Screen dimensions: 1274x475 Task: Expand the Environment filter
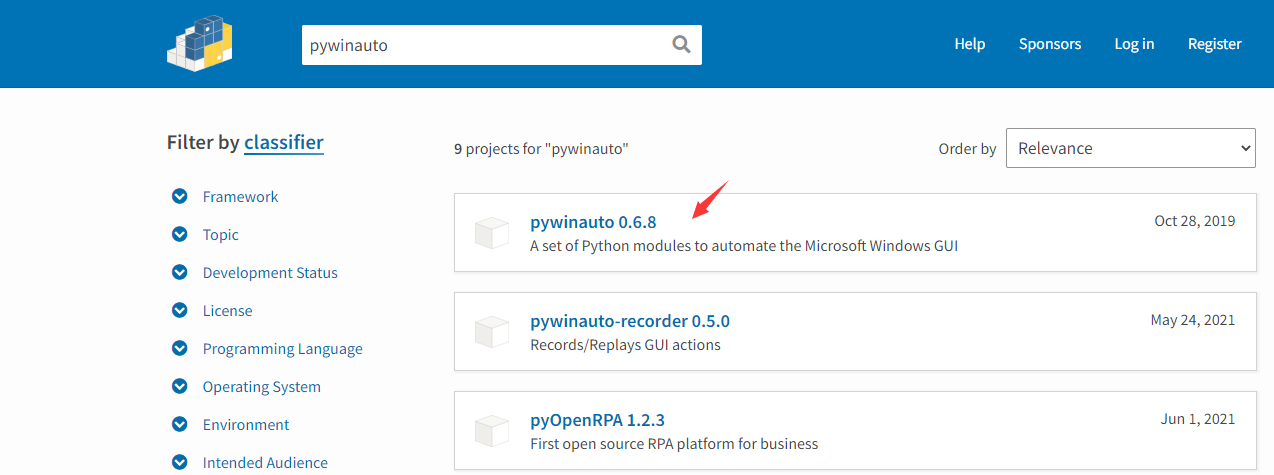point(180,425)
